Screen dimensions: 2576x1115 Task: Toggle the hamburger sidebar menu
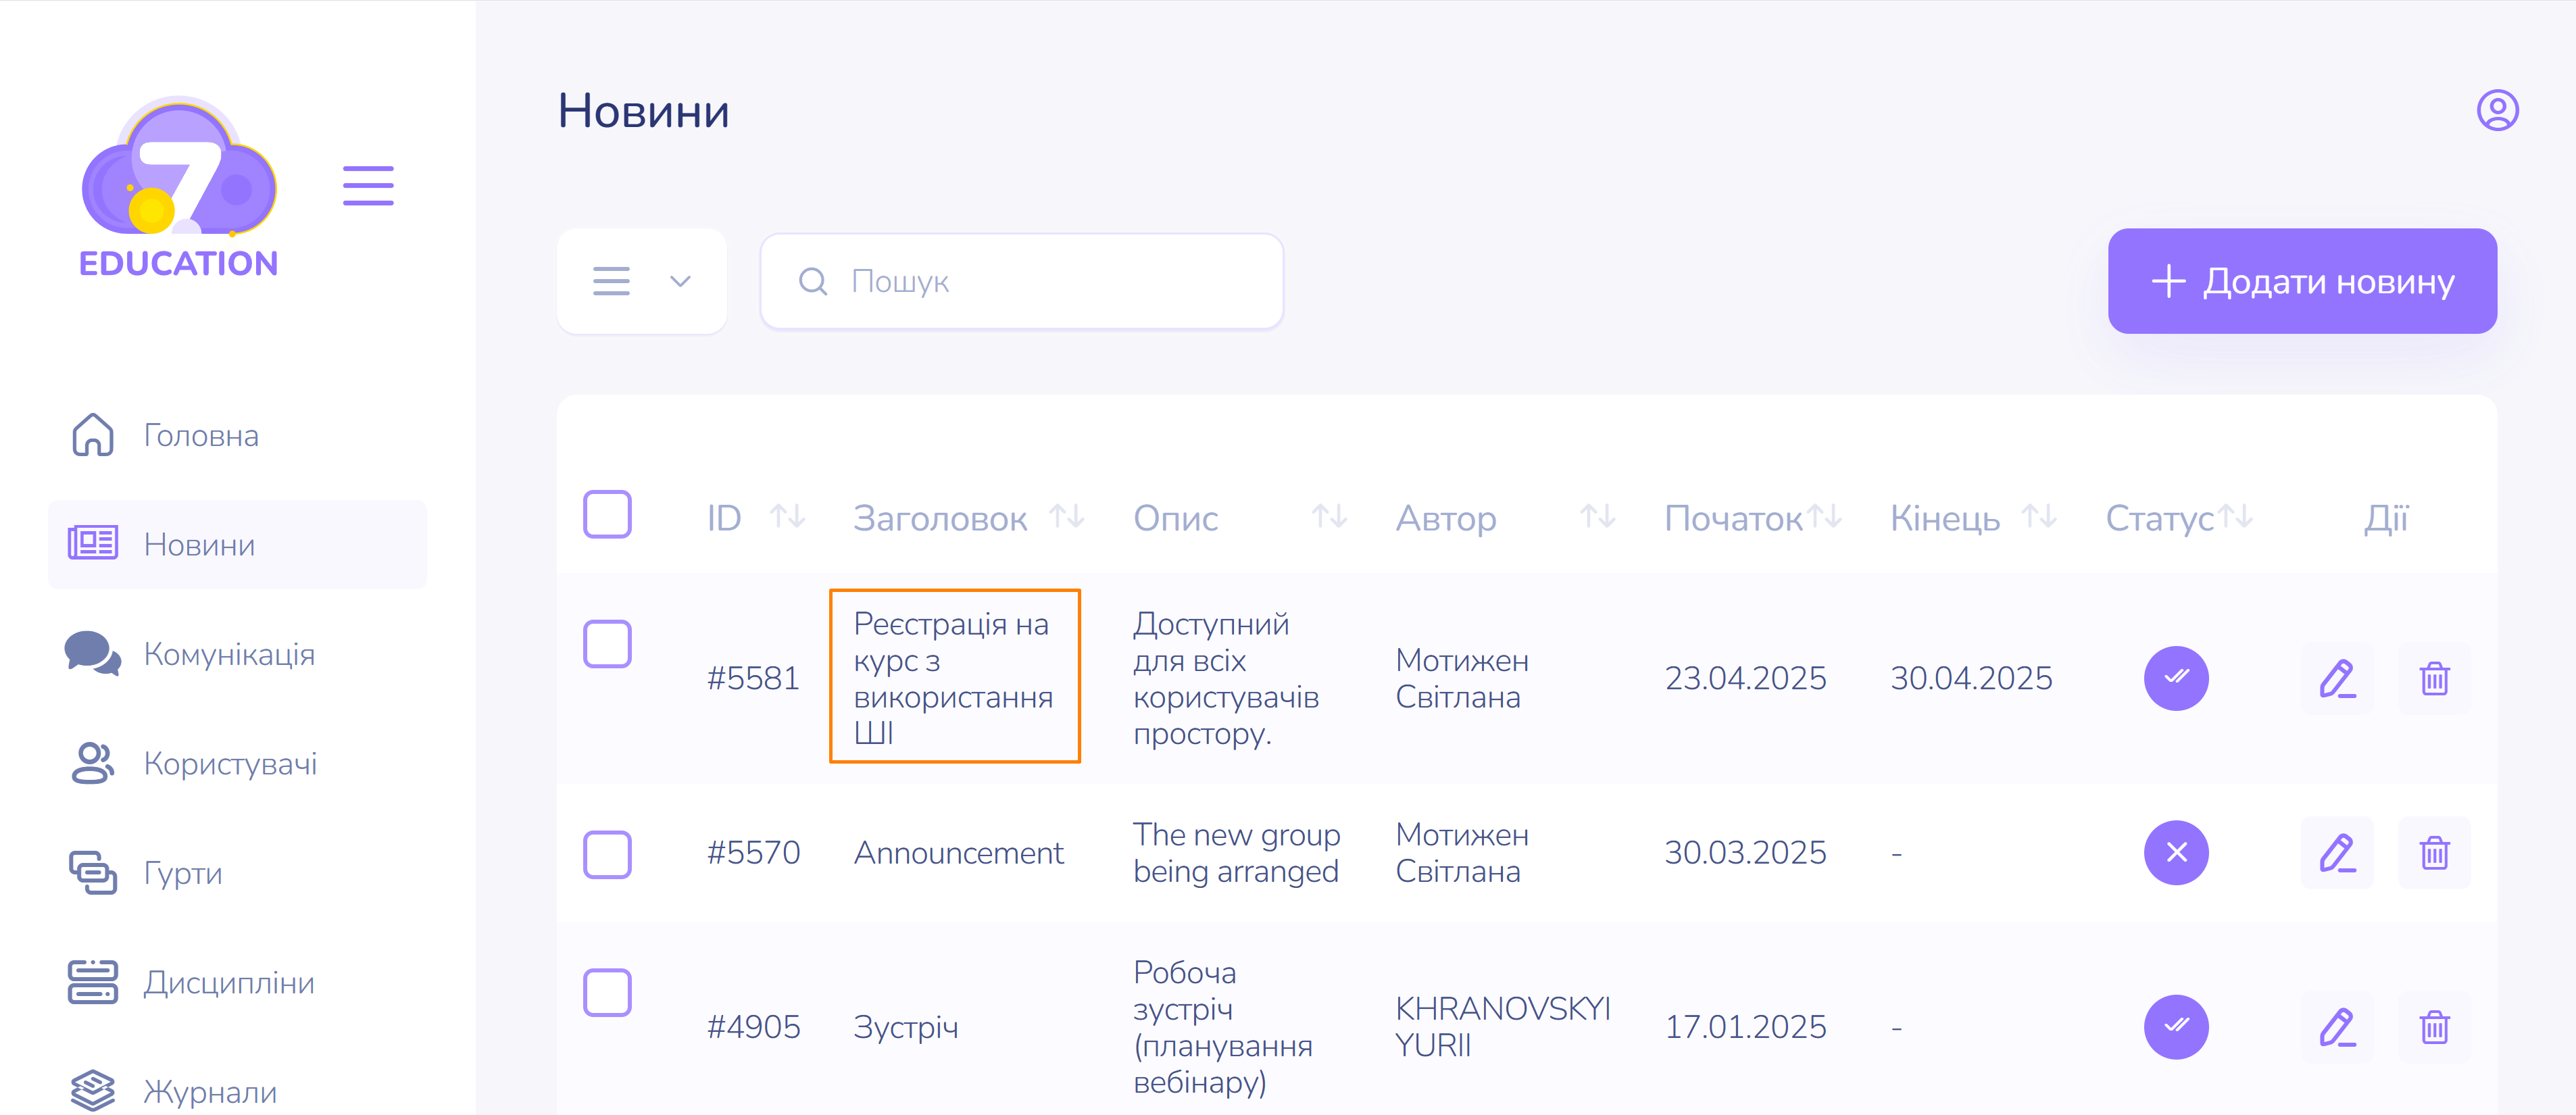tap(368, 186)
